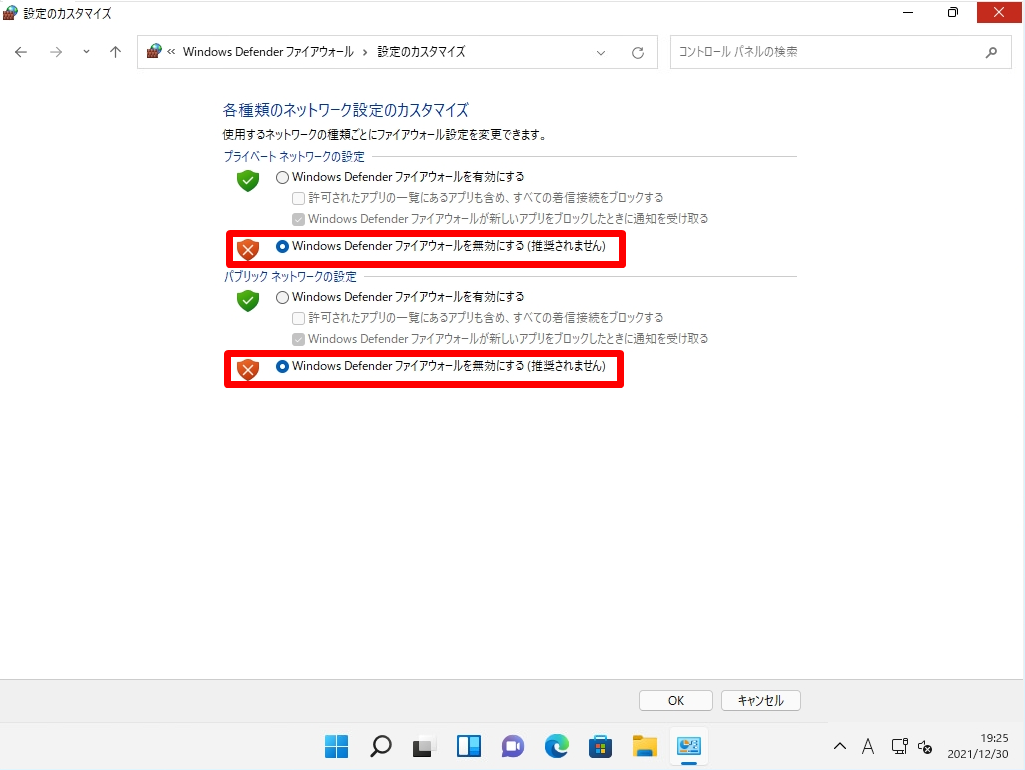Click プライベート ネットワークの設定 section label

[x=294, y=157]
